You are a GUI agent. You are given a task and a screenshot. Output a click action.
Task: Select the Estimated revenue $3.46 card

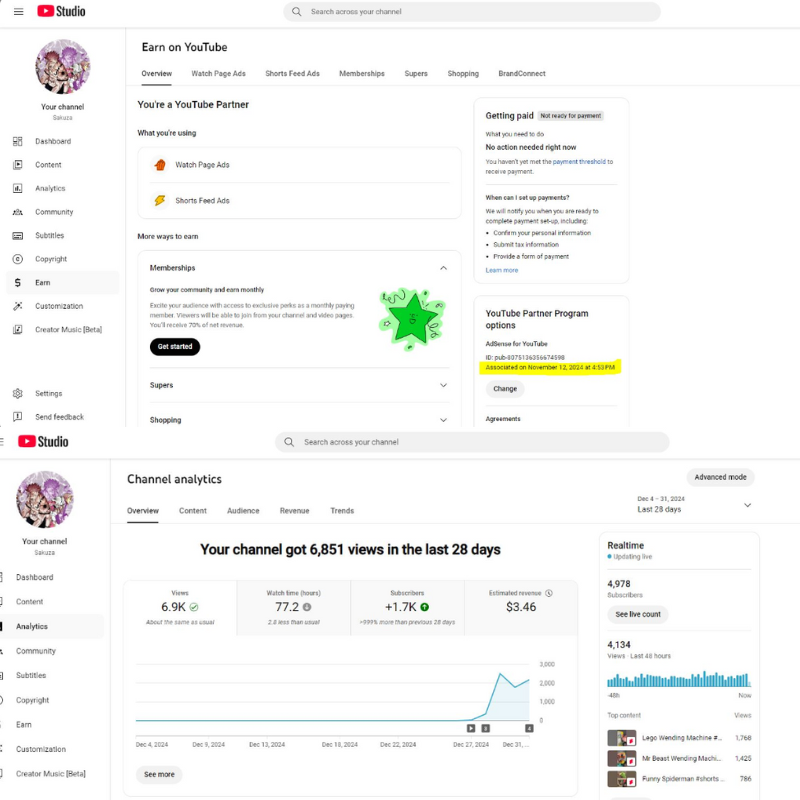tap(521, 608)
